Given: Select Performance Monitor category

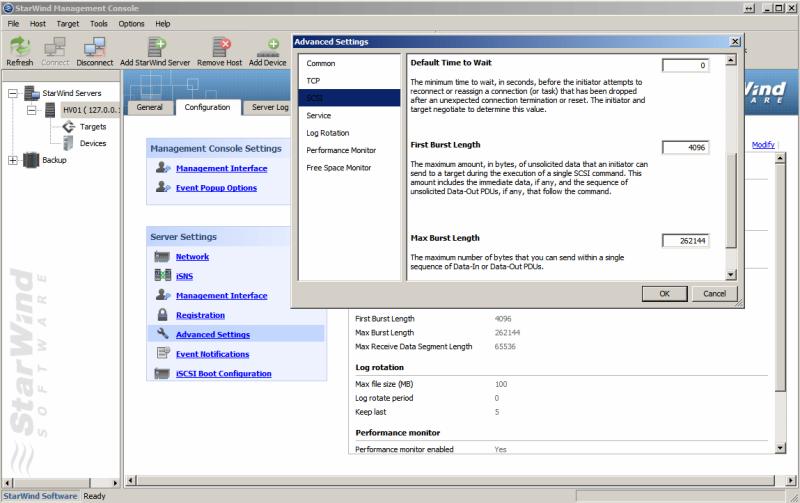Looking at the screenshot, I should 349,150.
